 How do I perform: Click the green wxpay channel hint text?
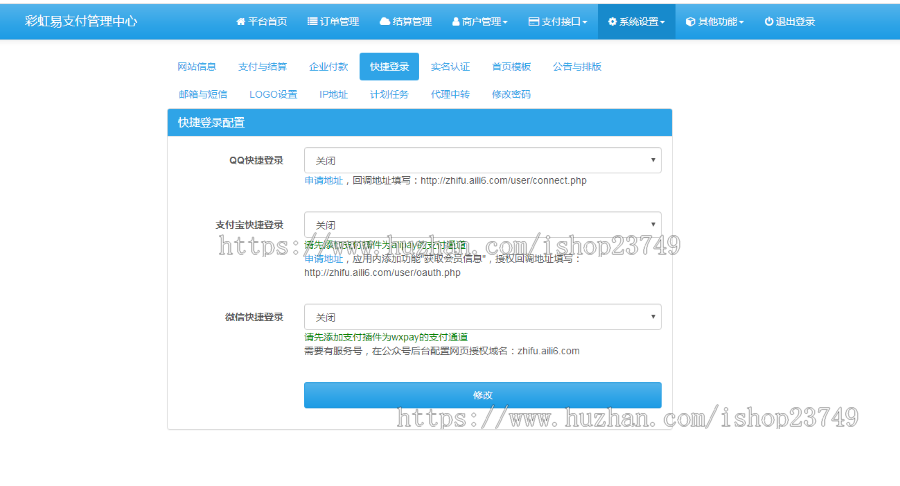click(386, 337)
